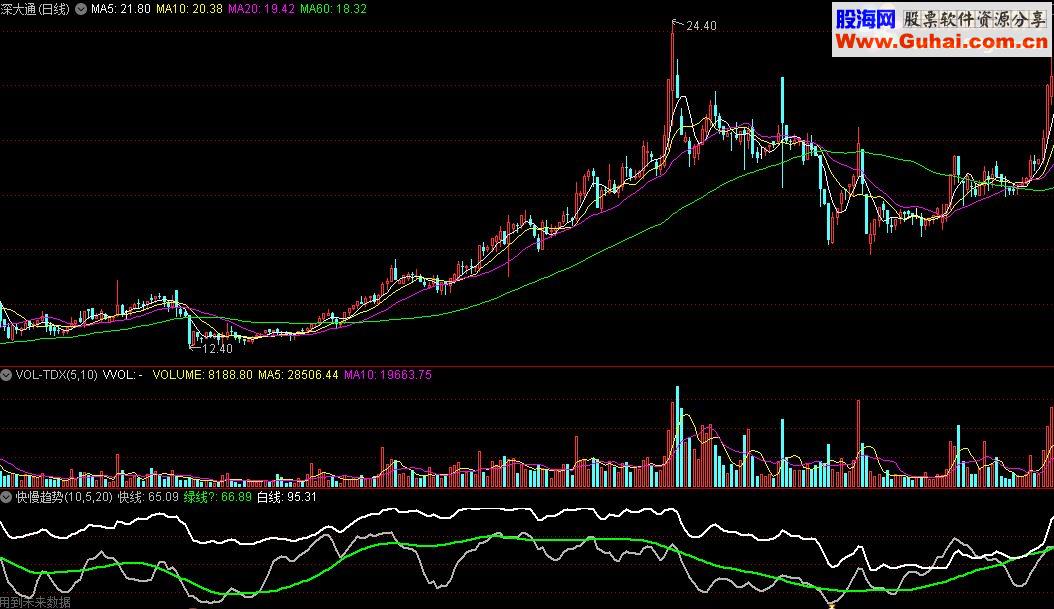Click the 快慢趋势(10,5,20) indicator name

pyautogui.click(x=65, y=497)
